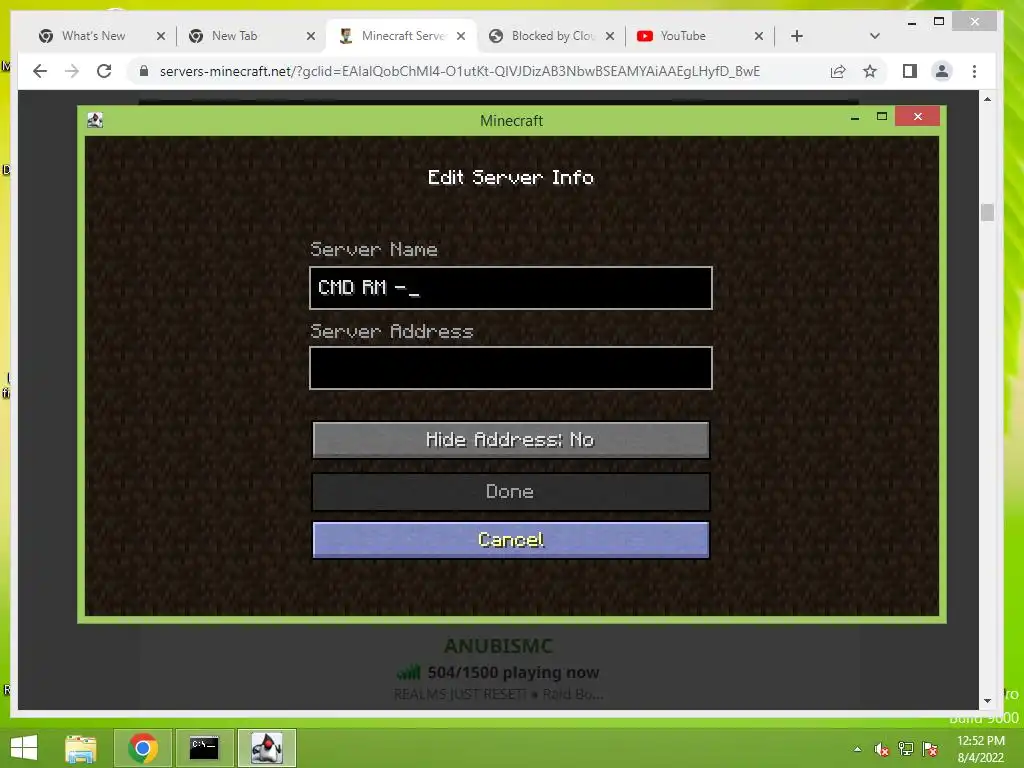Expand the tab search chevron
Screen dimensions: 1024x768
click(875, 36)
